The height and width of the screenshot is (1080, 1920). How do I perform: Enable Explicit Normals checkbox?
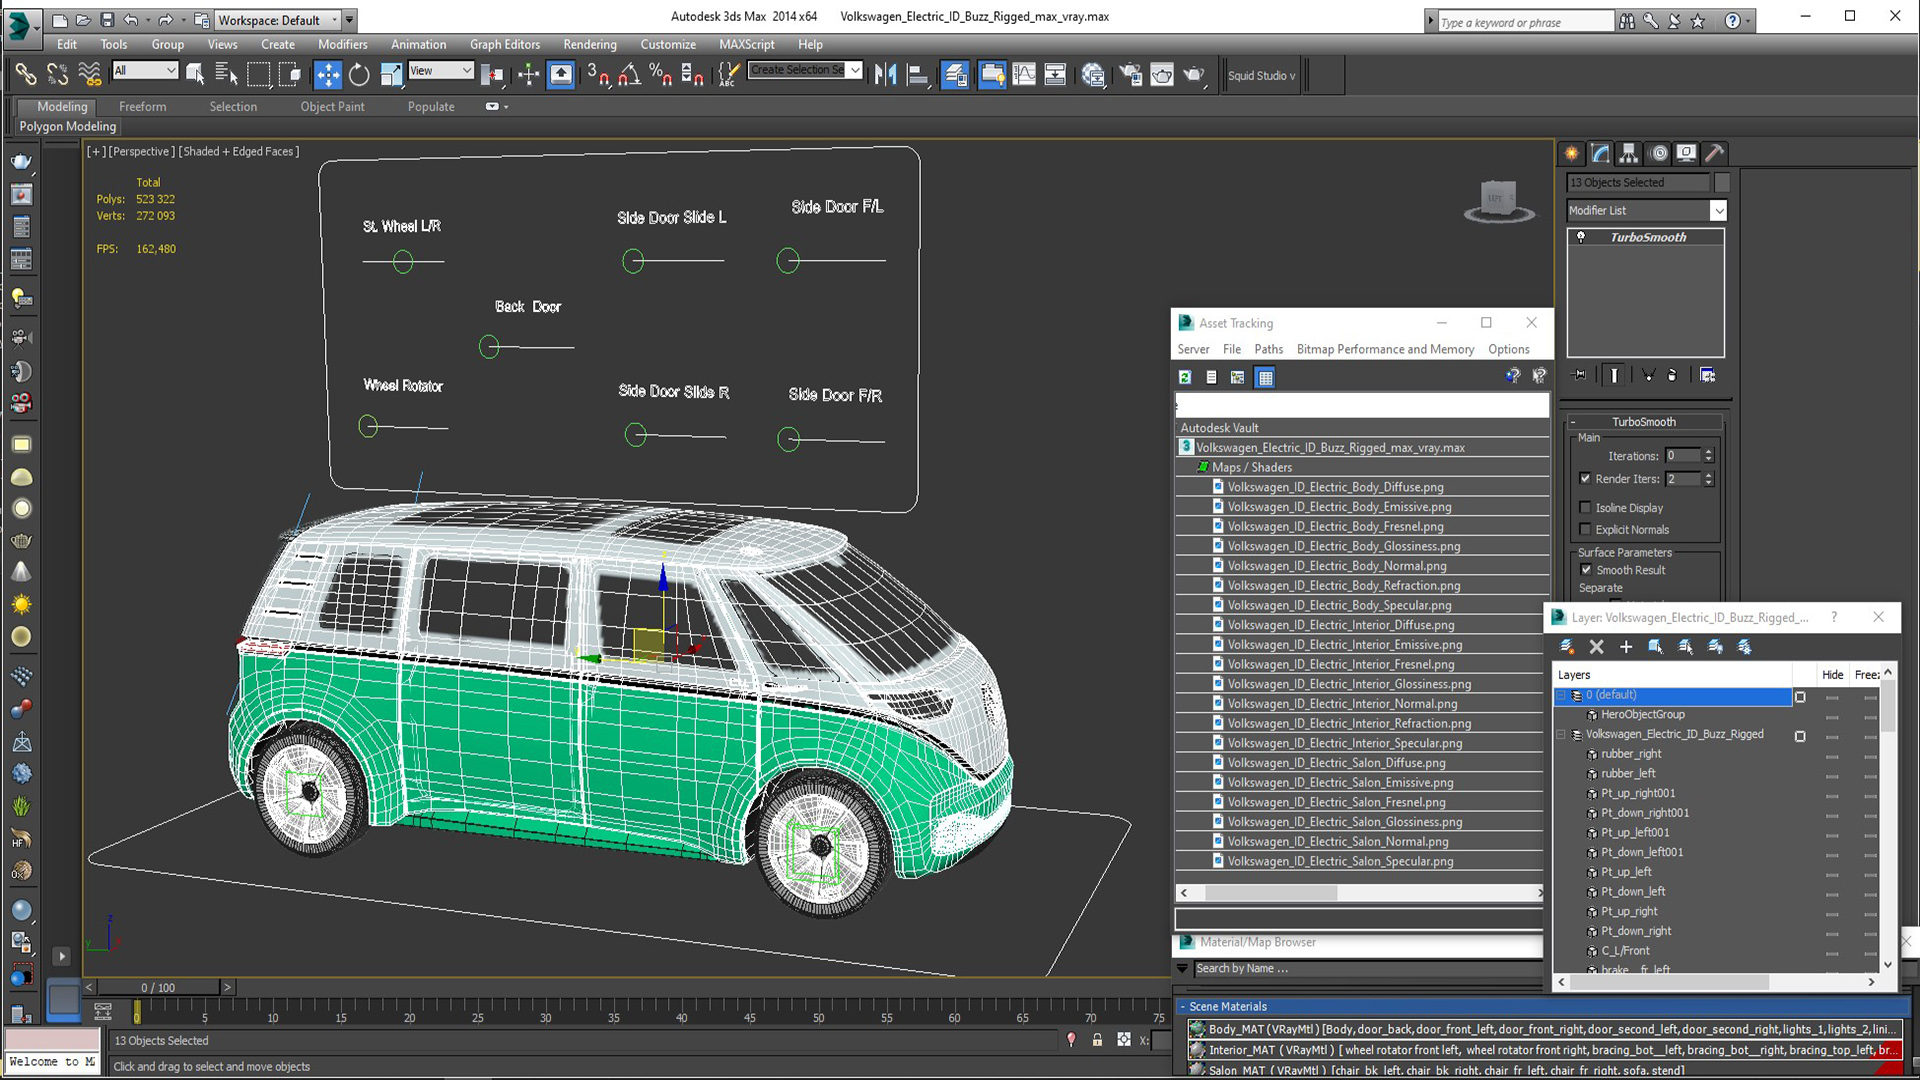(x=1585, y=529)
